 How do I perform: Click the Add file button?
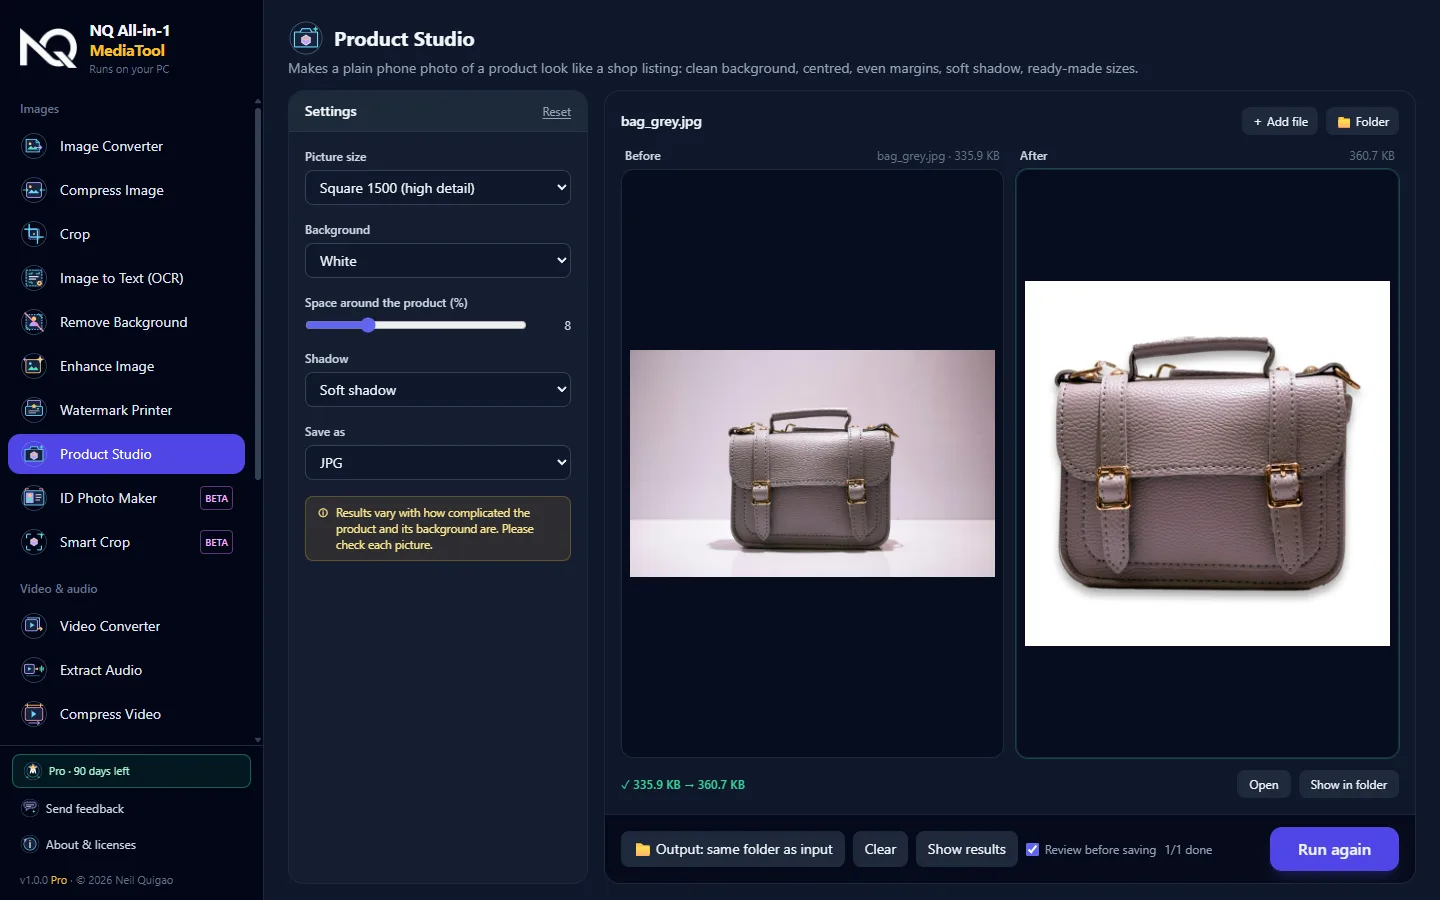pos(1280,122)
